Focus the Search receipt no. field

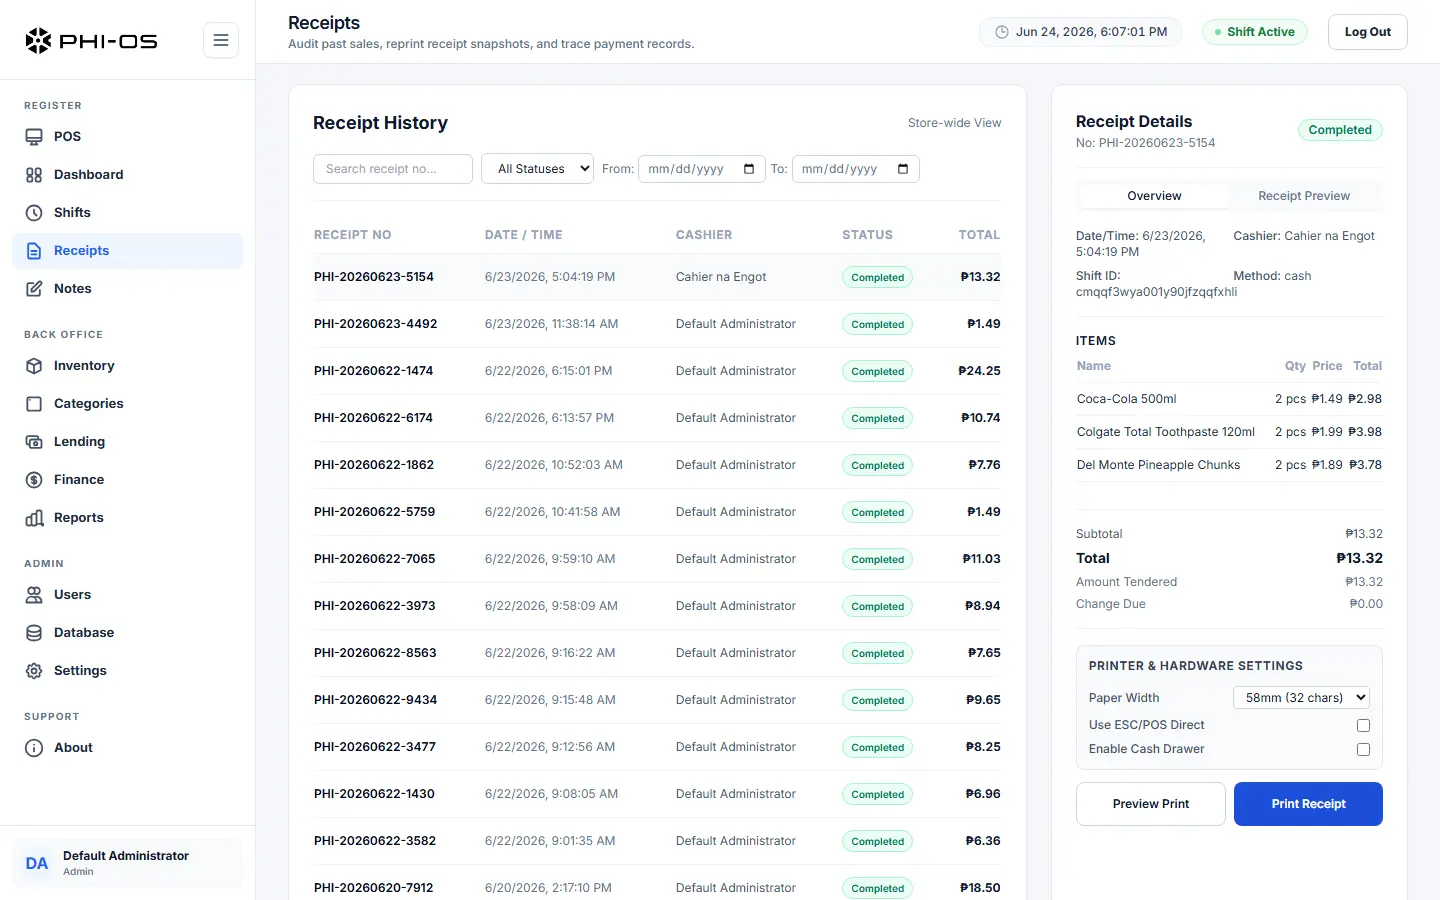(x=393, y=169)
